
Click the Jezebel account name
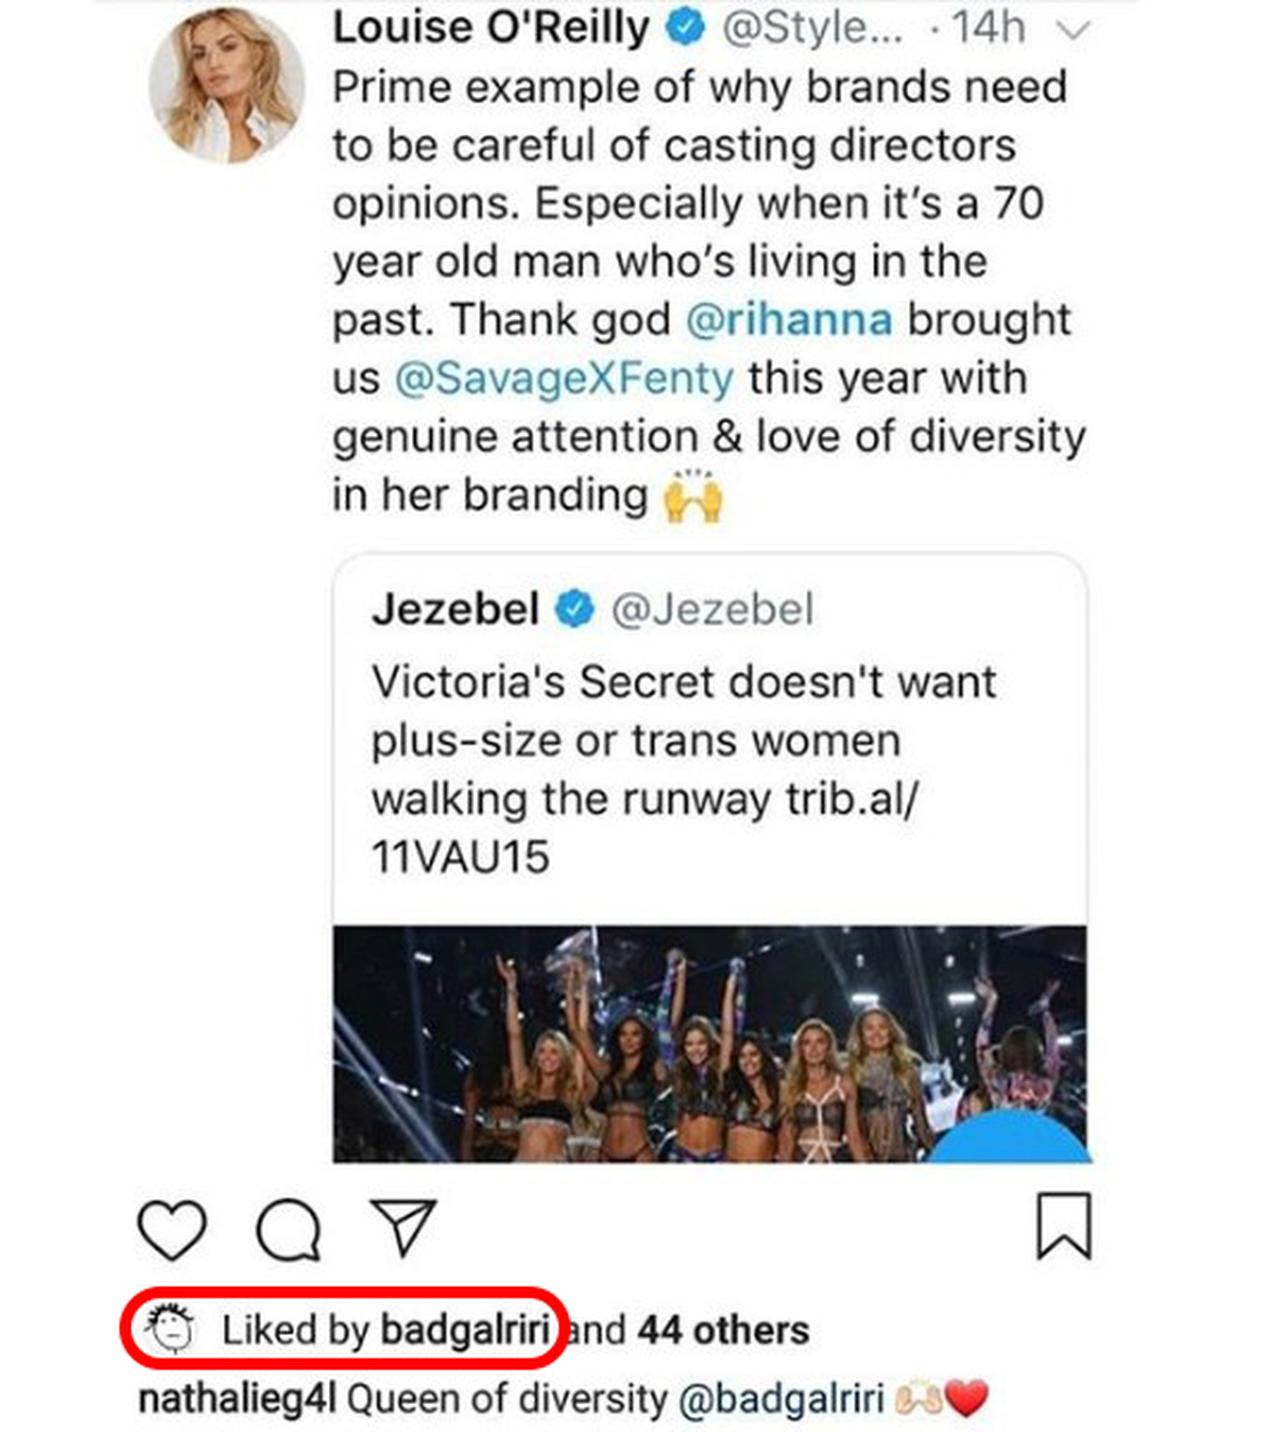point(455,608)
